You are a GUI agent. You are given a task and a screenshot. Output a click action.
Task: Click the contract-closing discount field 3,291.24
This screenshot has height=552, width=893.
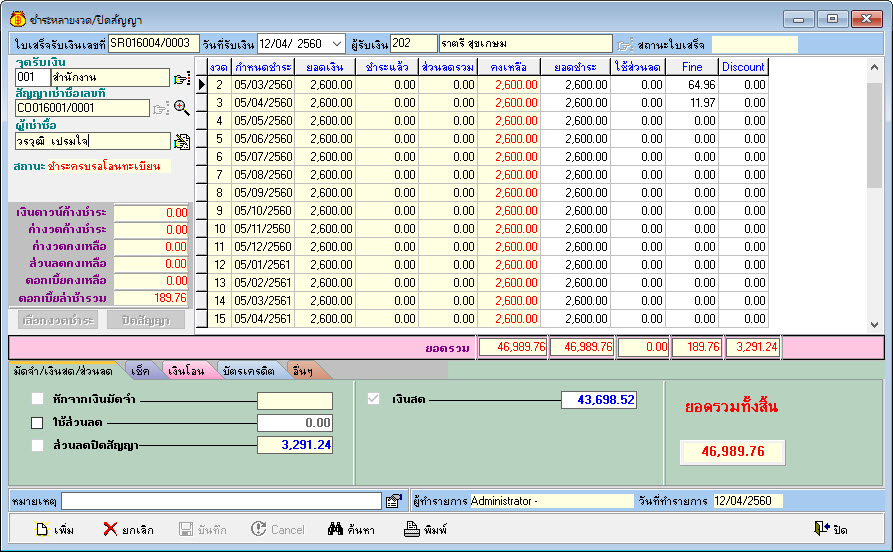pos(294,445)
